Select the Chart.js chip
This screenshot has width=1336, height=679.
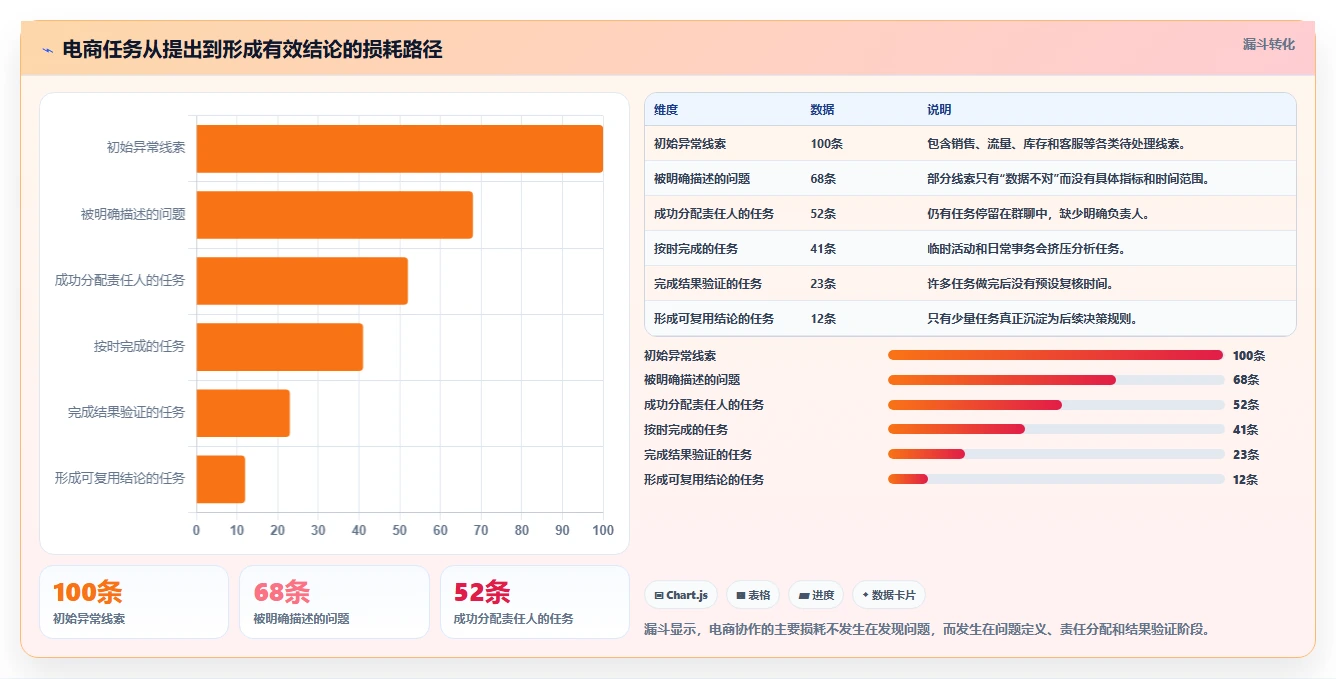click(681, 595)
